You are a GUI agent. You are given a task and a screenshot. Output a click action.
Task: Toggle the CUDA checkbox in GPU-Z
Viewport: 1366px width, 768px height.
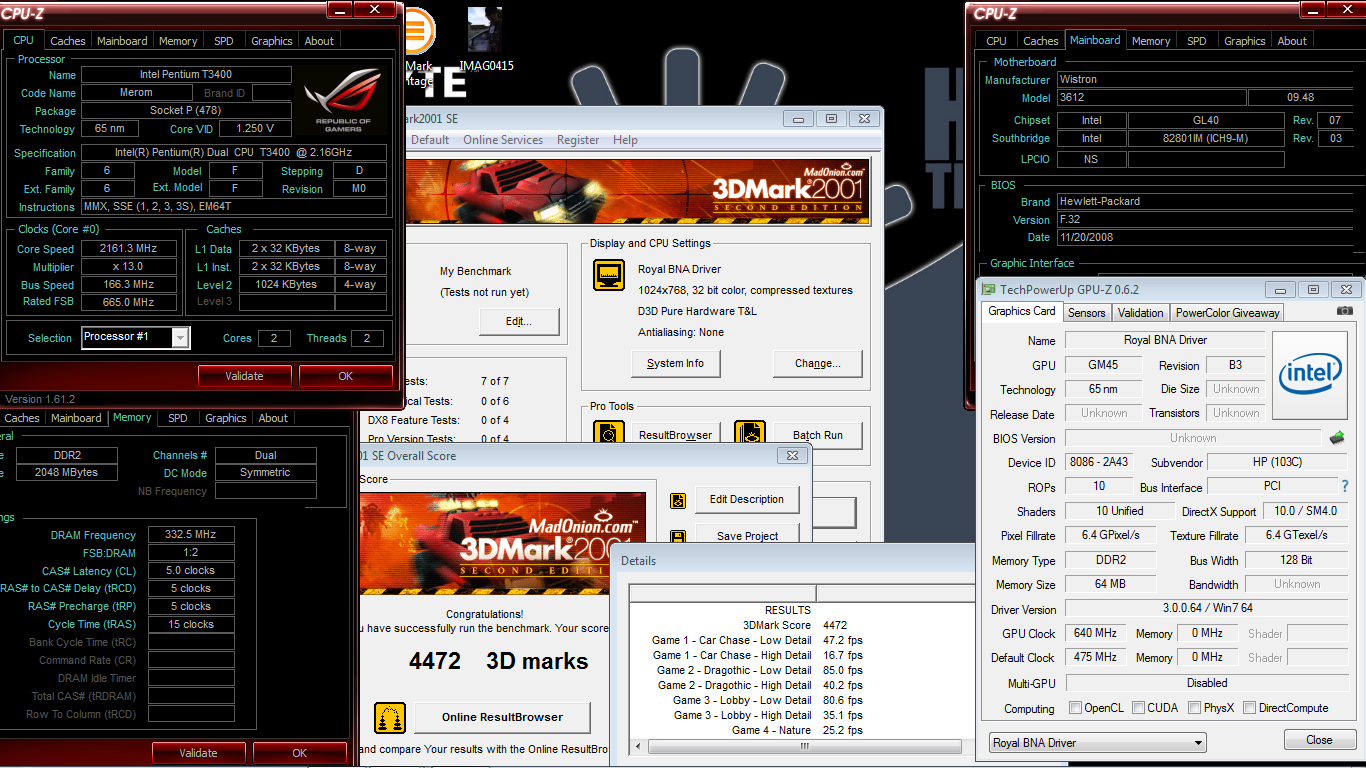click(1138, 708)
